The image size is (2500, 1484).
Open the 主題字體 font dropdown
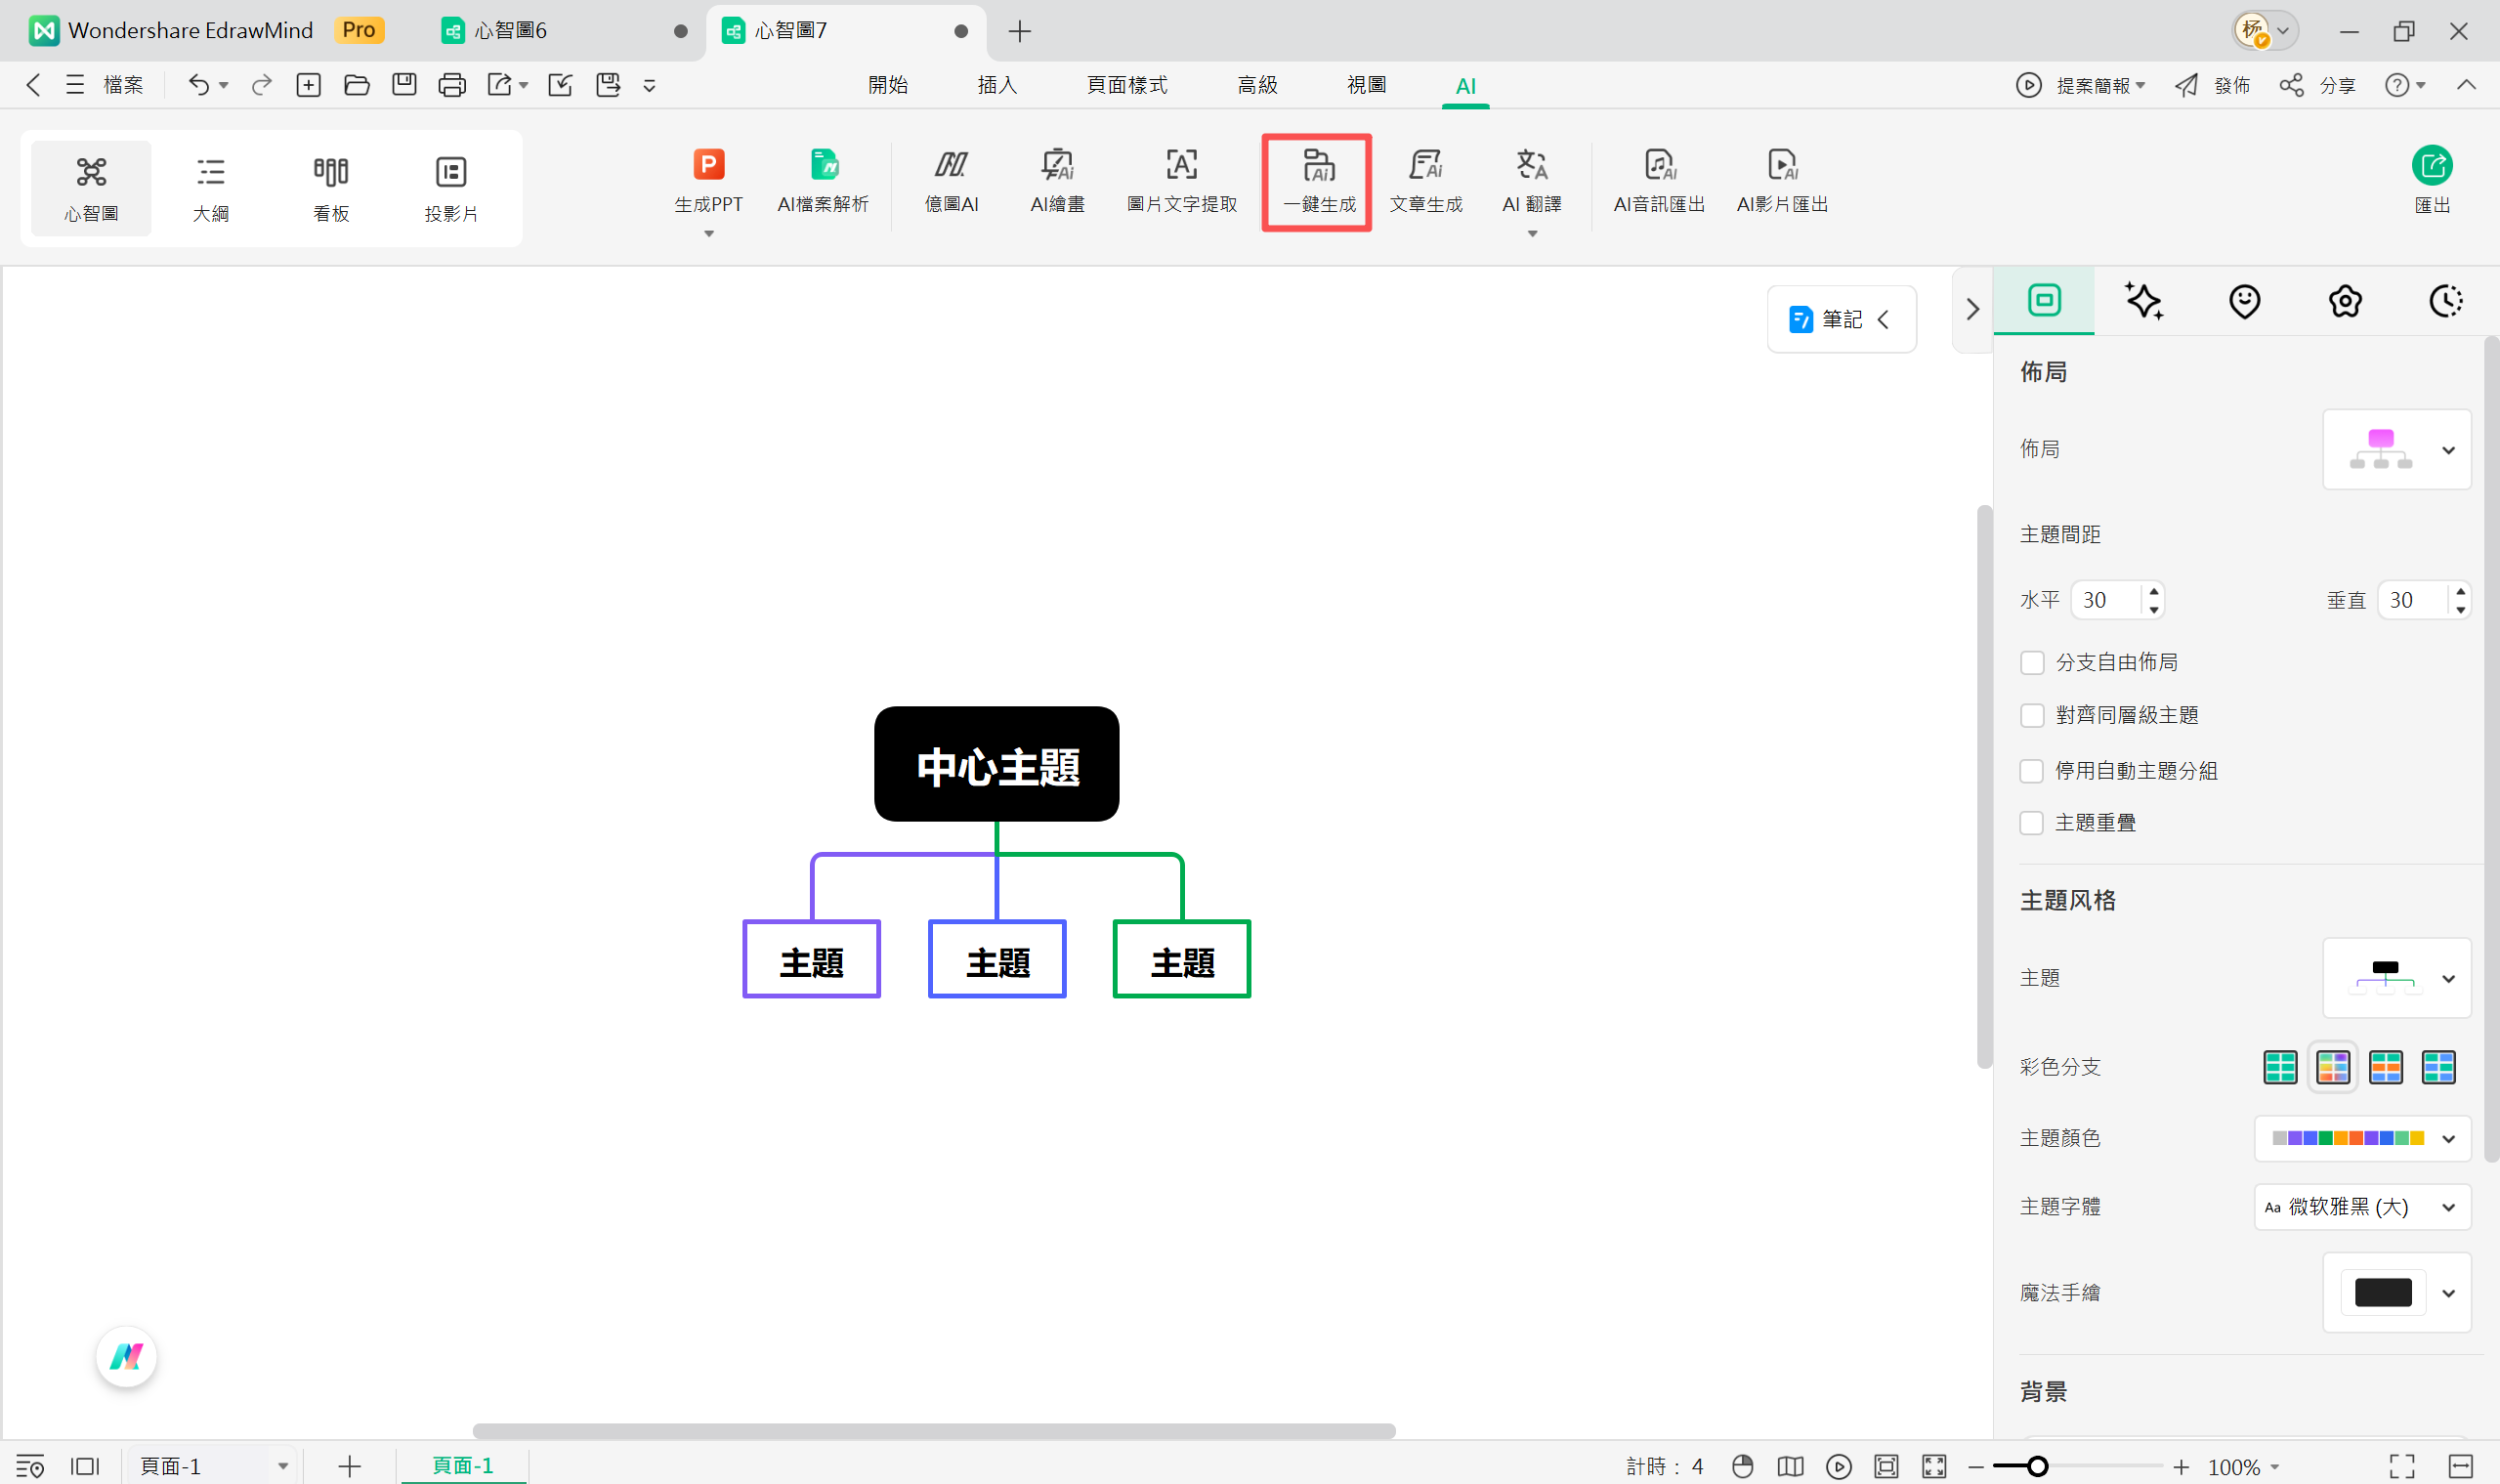click(2362, 1207)
